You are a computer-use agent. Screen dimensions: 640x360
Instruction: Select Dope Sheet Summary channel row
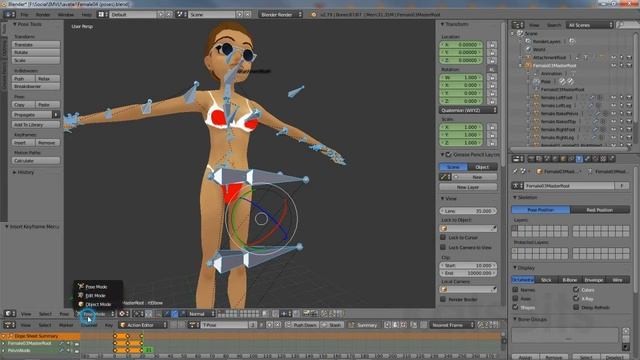pyautogui.click(x=40, y=336)
